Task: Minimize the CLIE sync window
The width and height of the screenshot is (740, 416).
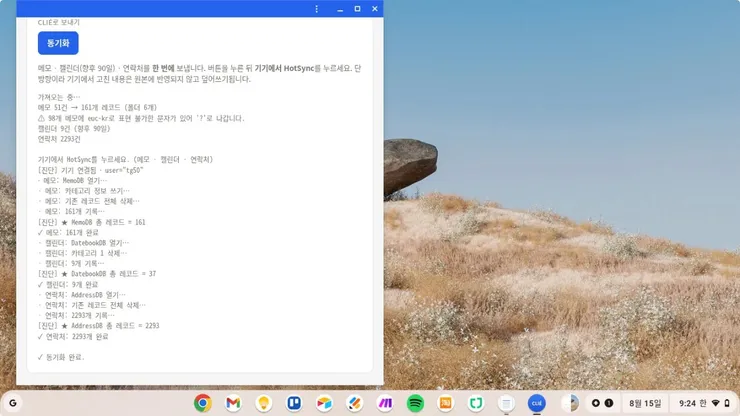Action: 340,8
